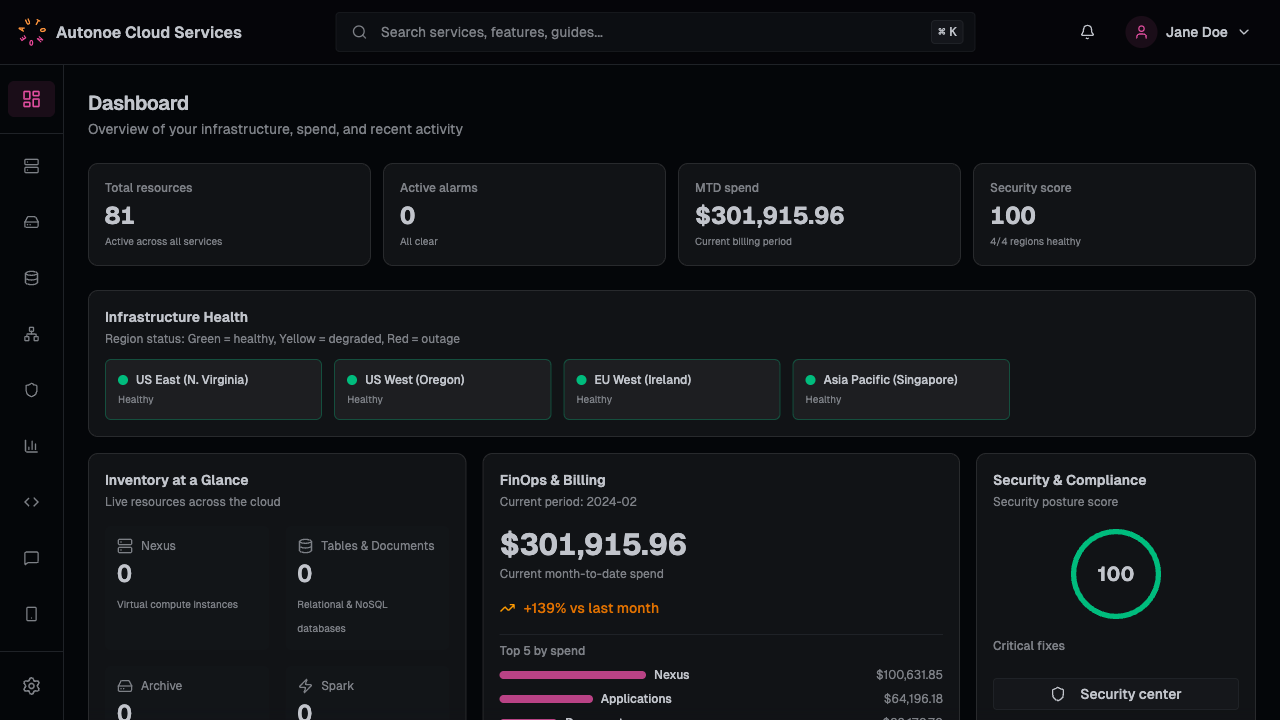Click the "+139% vs last month" trend text

coord(591,608)
